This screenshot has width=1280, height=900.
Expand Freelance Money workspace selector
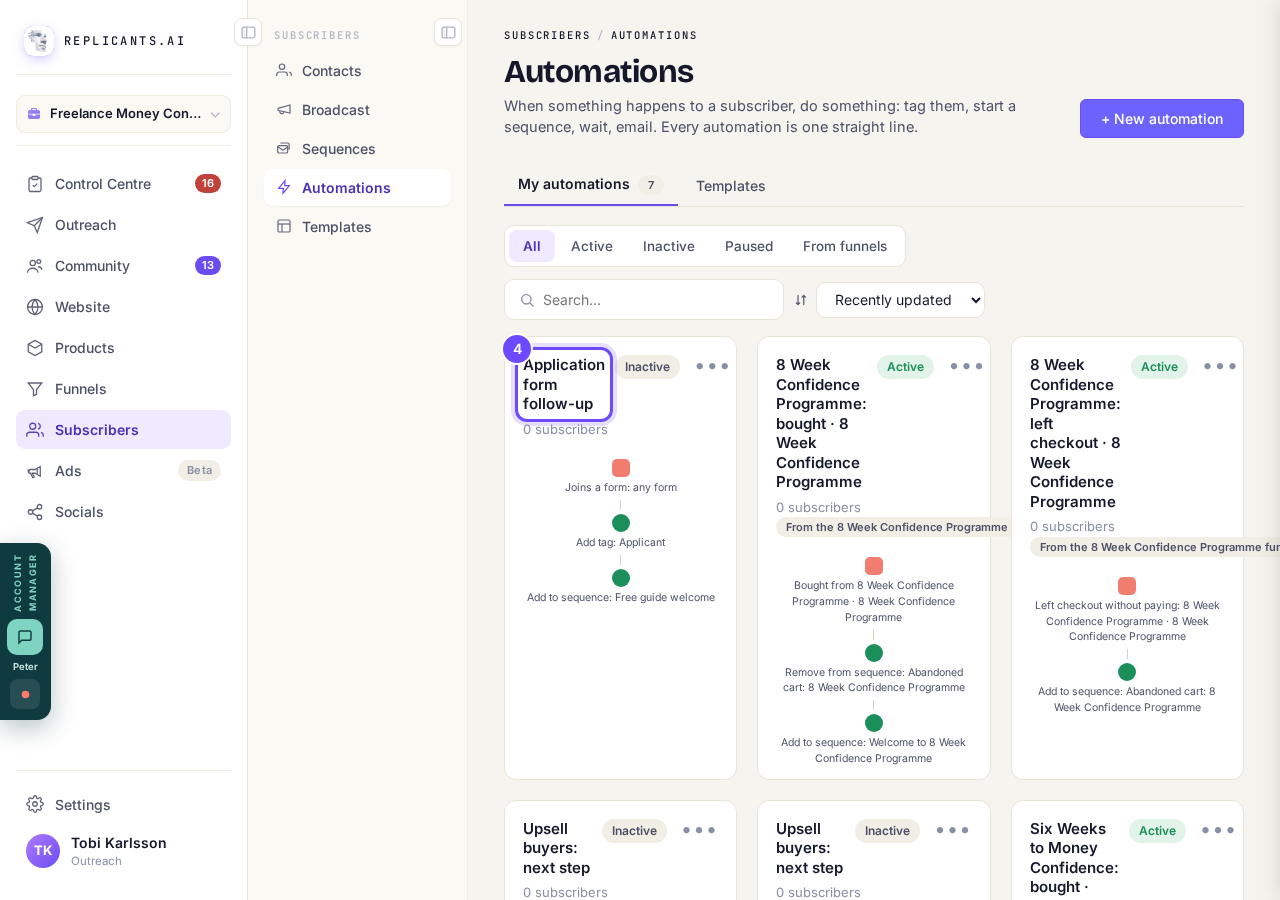pos(123,114)
